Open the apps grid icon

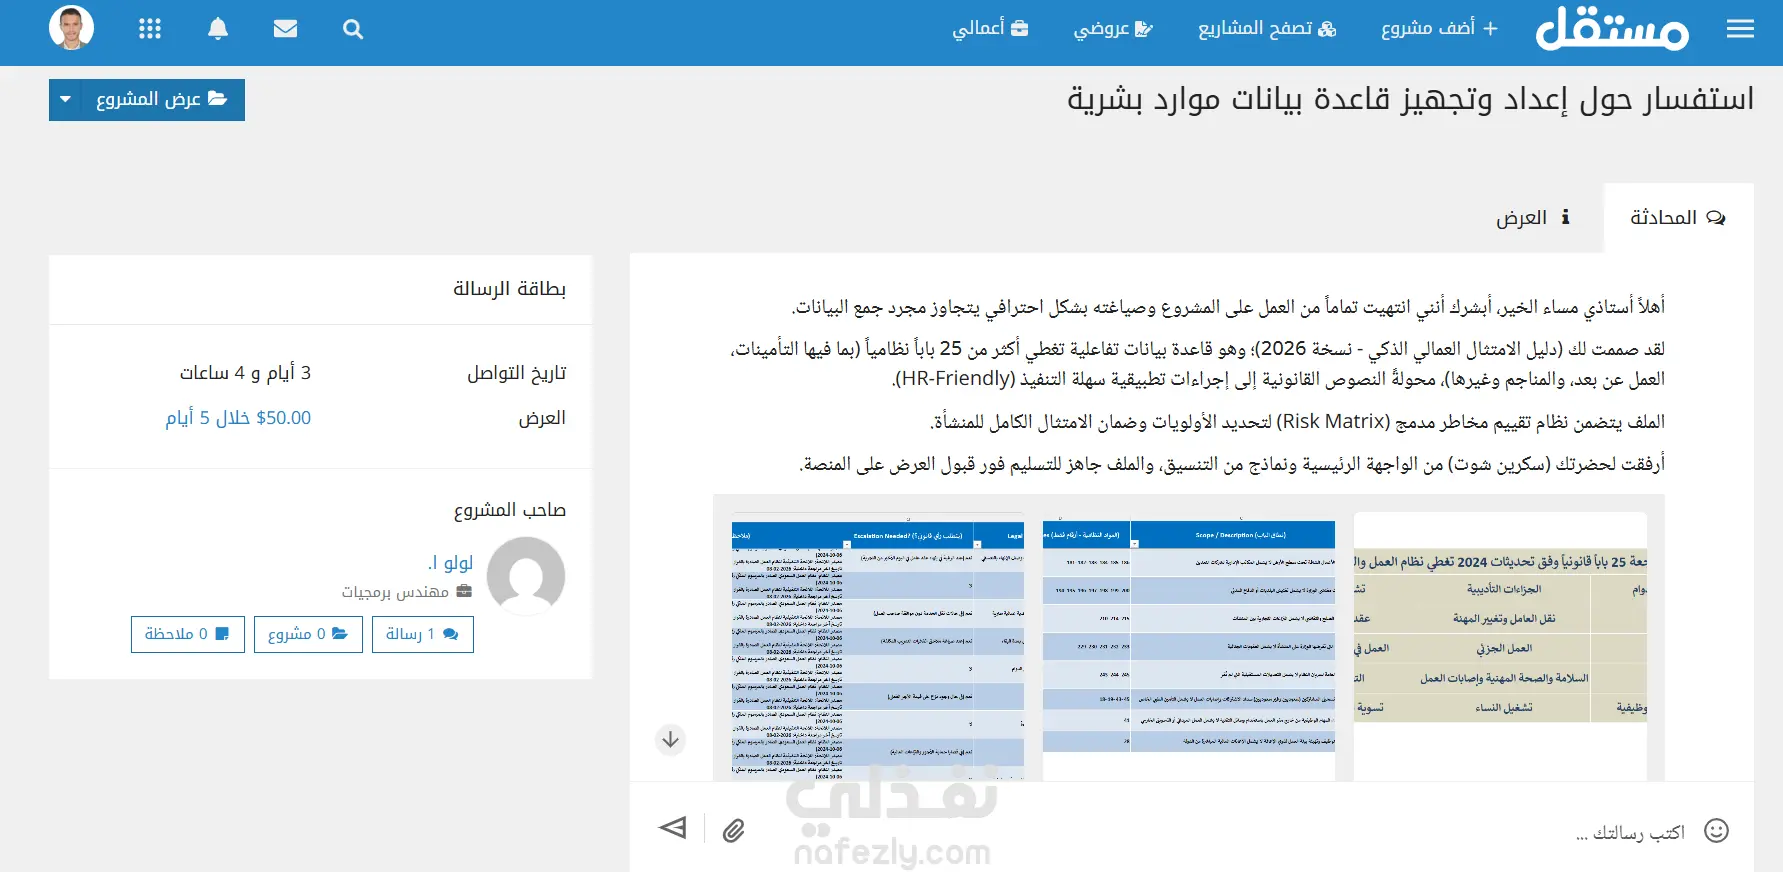point(150,29)
